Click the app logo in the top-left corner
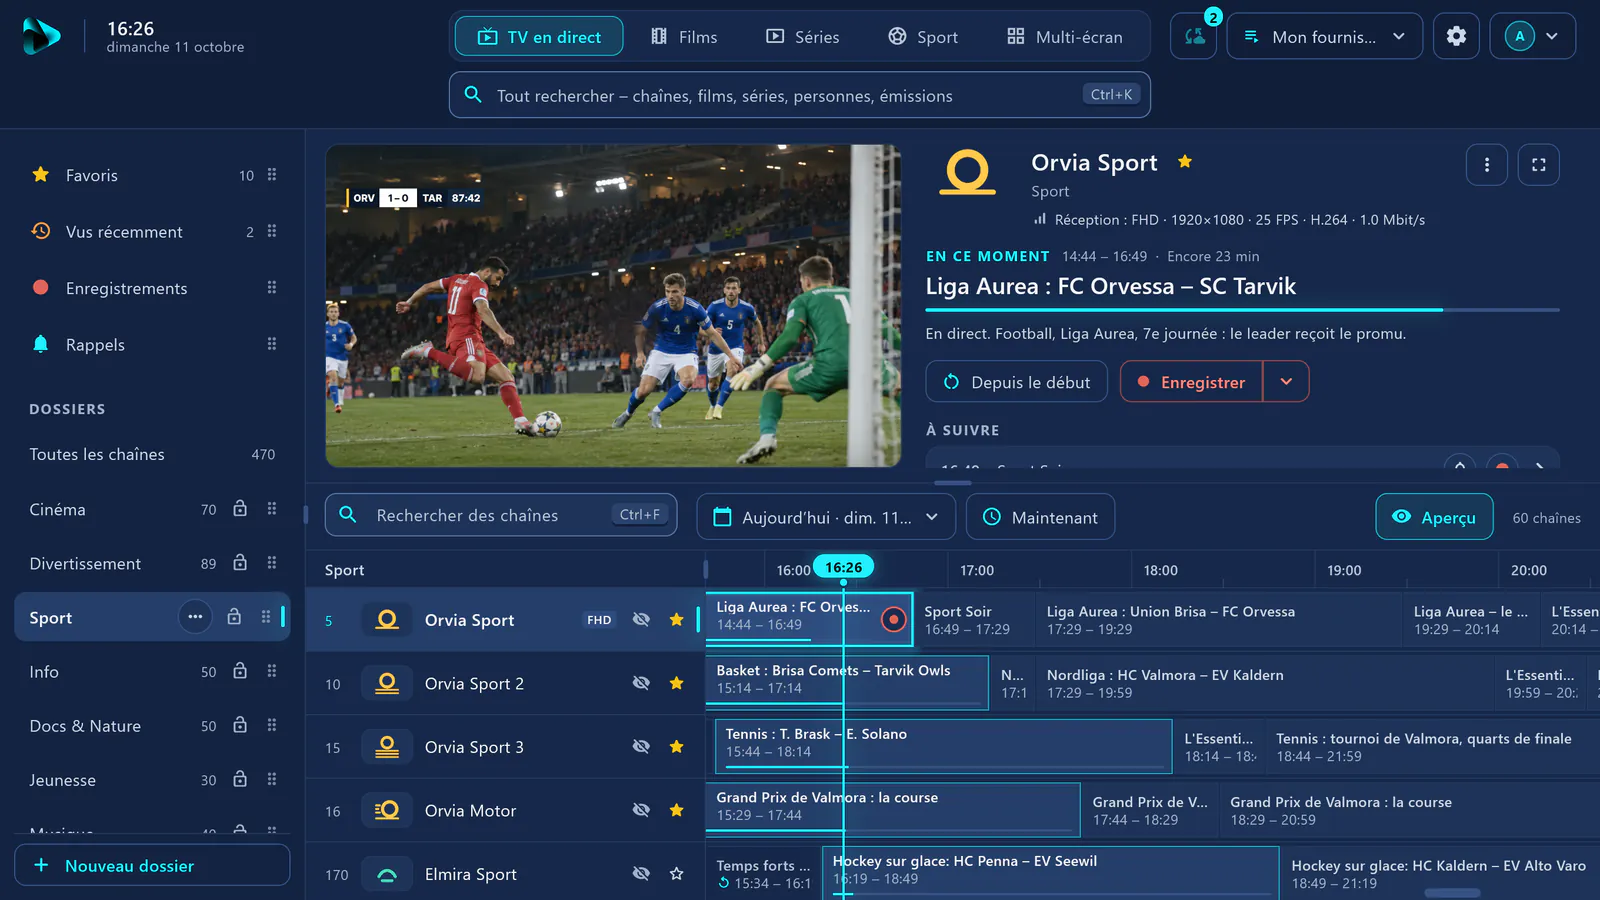The height and width of the screenshot is (900, 1600). click(42, 37)
